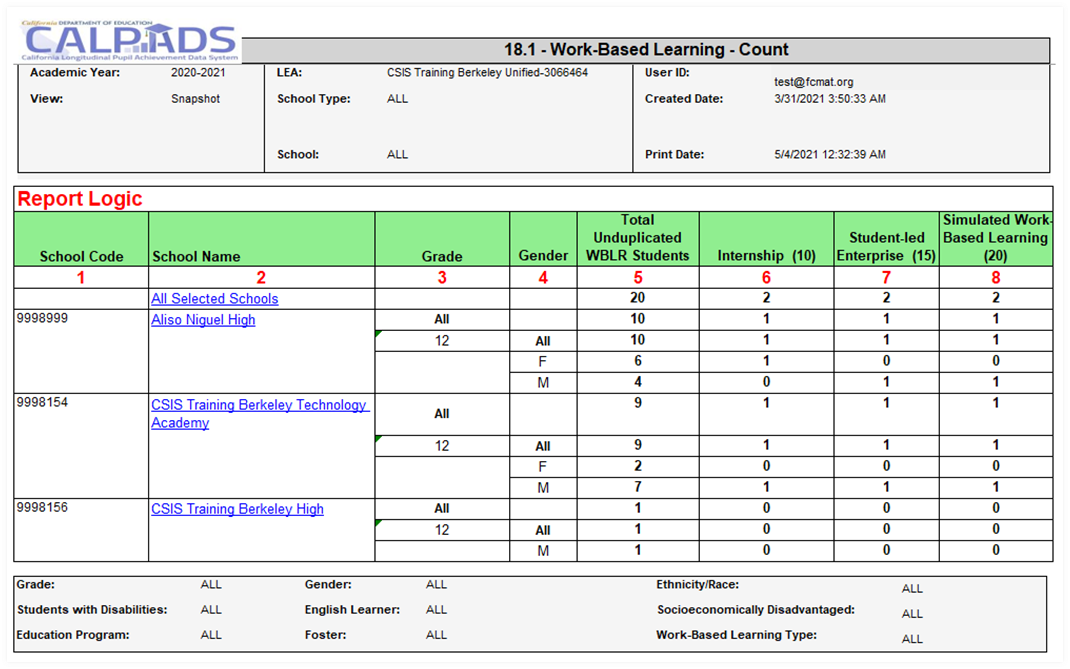The image size is (1070, 669).
Task: Open the All Selected Schools link
Action: [214, 299]
